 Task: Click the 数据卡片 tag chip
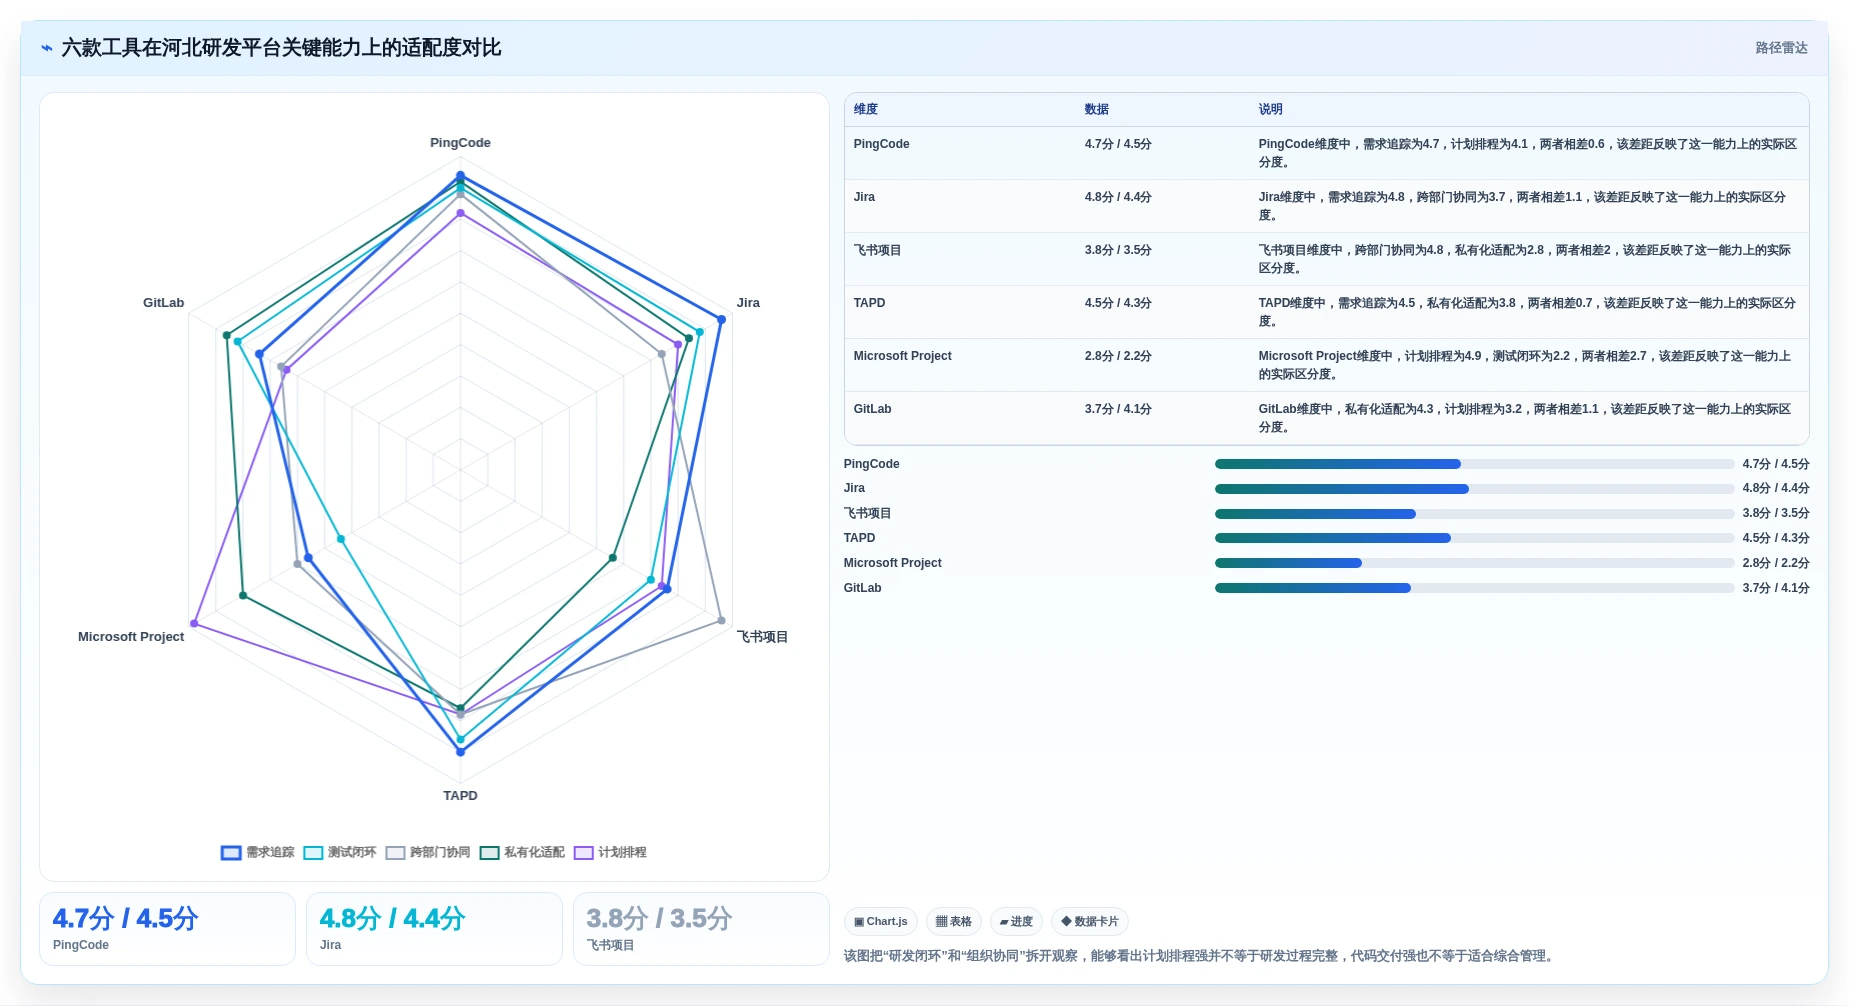[x=1090, y=922]
